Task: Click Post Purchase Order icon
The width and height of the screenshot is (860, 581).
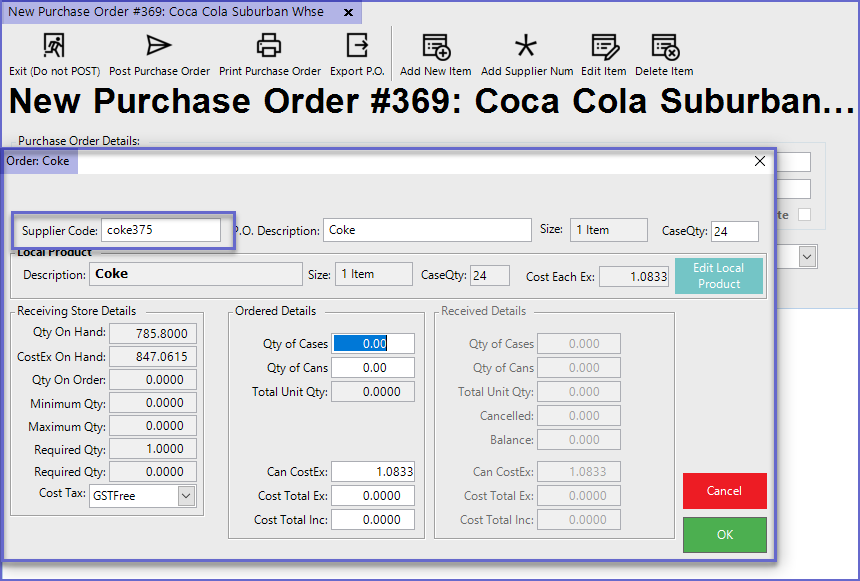Action: tap(159, 46)
